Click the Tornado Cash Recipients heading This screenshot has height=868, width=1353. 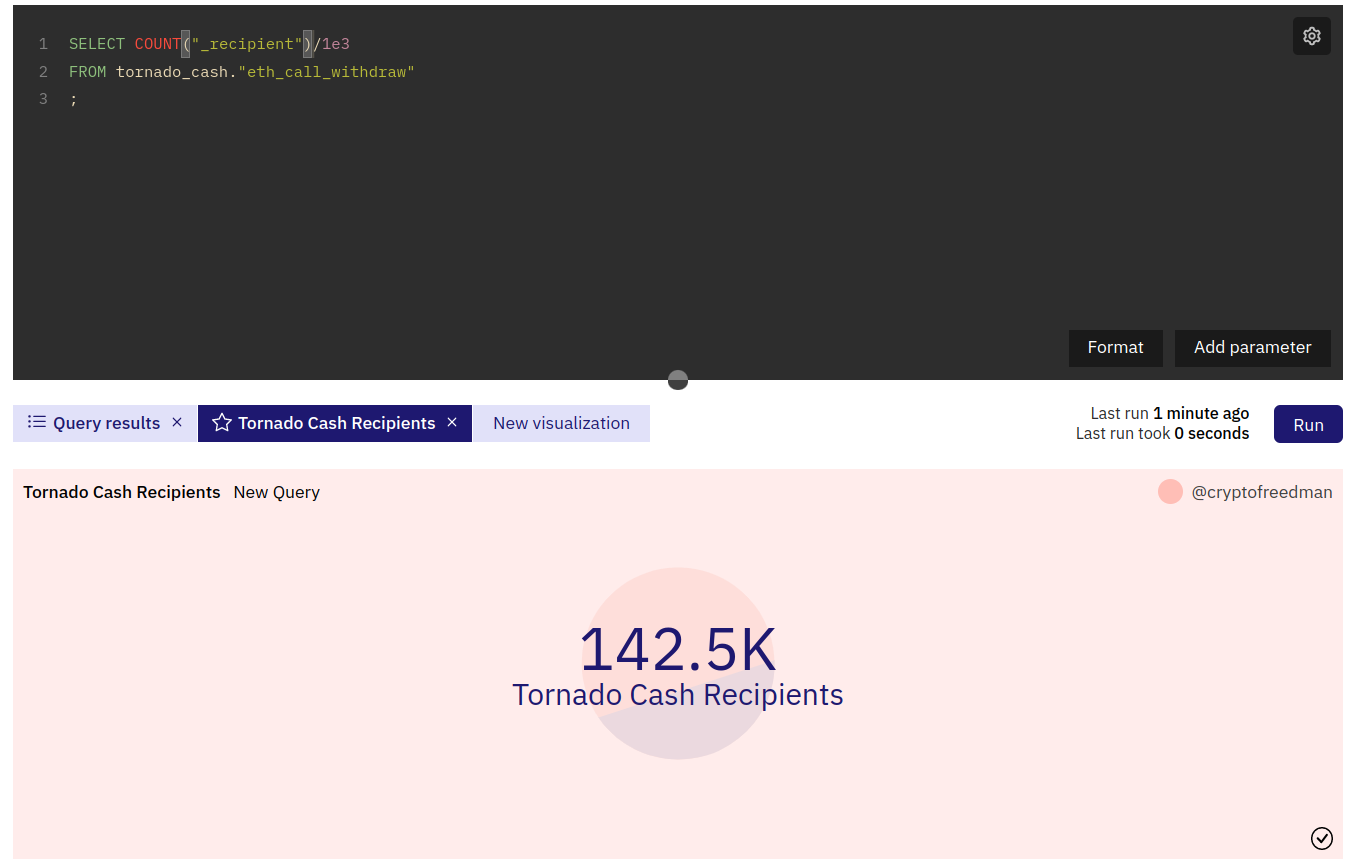pyautogui.click(x=122, y=492)
